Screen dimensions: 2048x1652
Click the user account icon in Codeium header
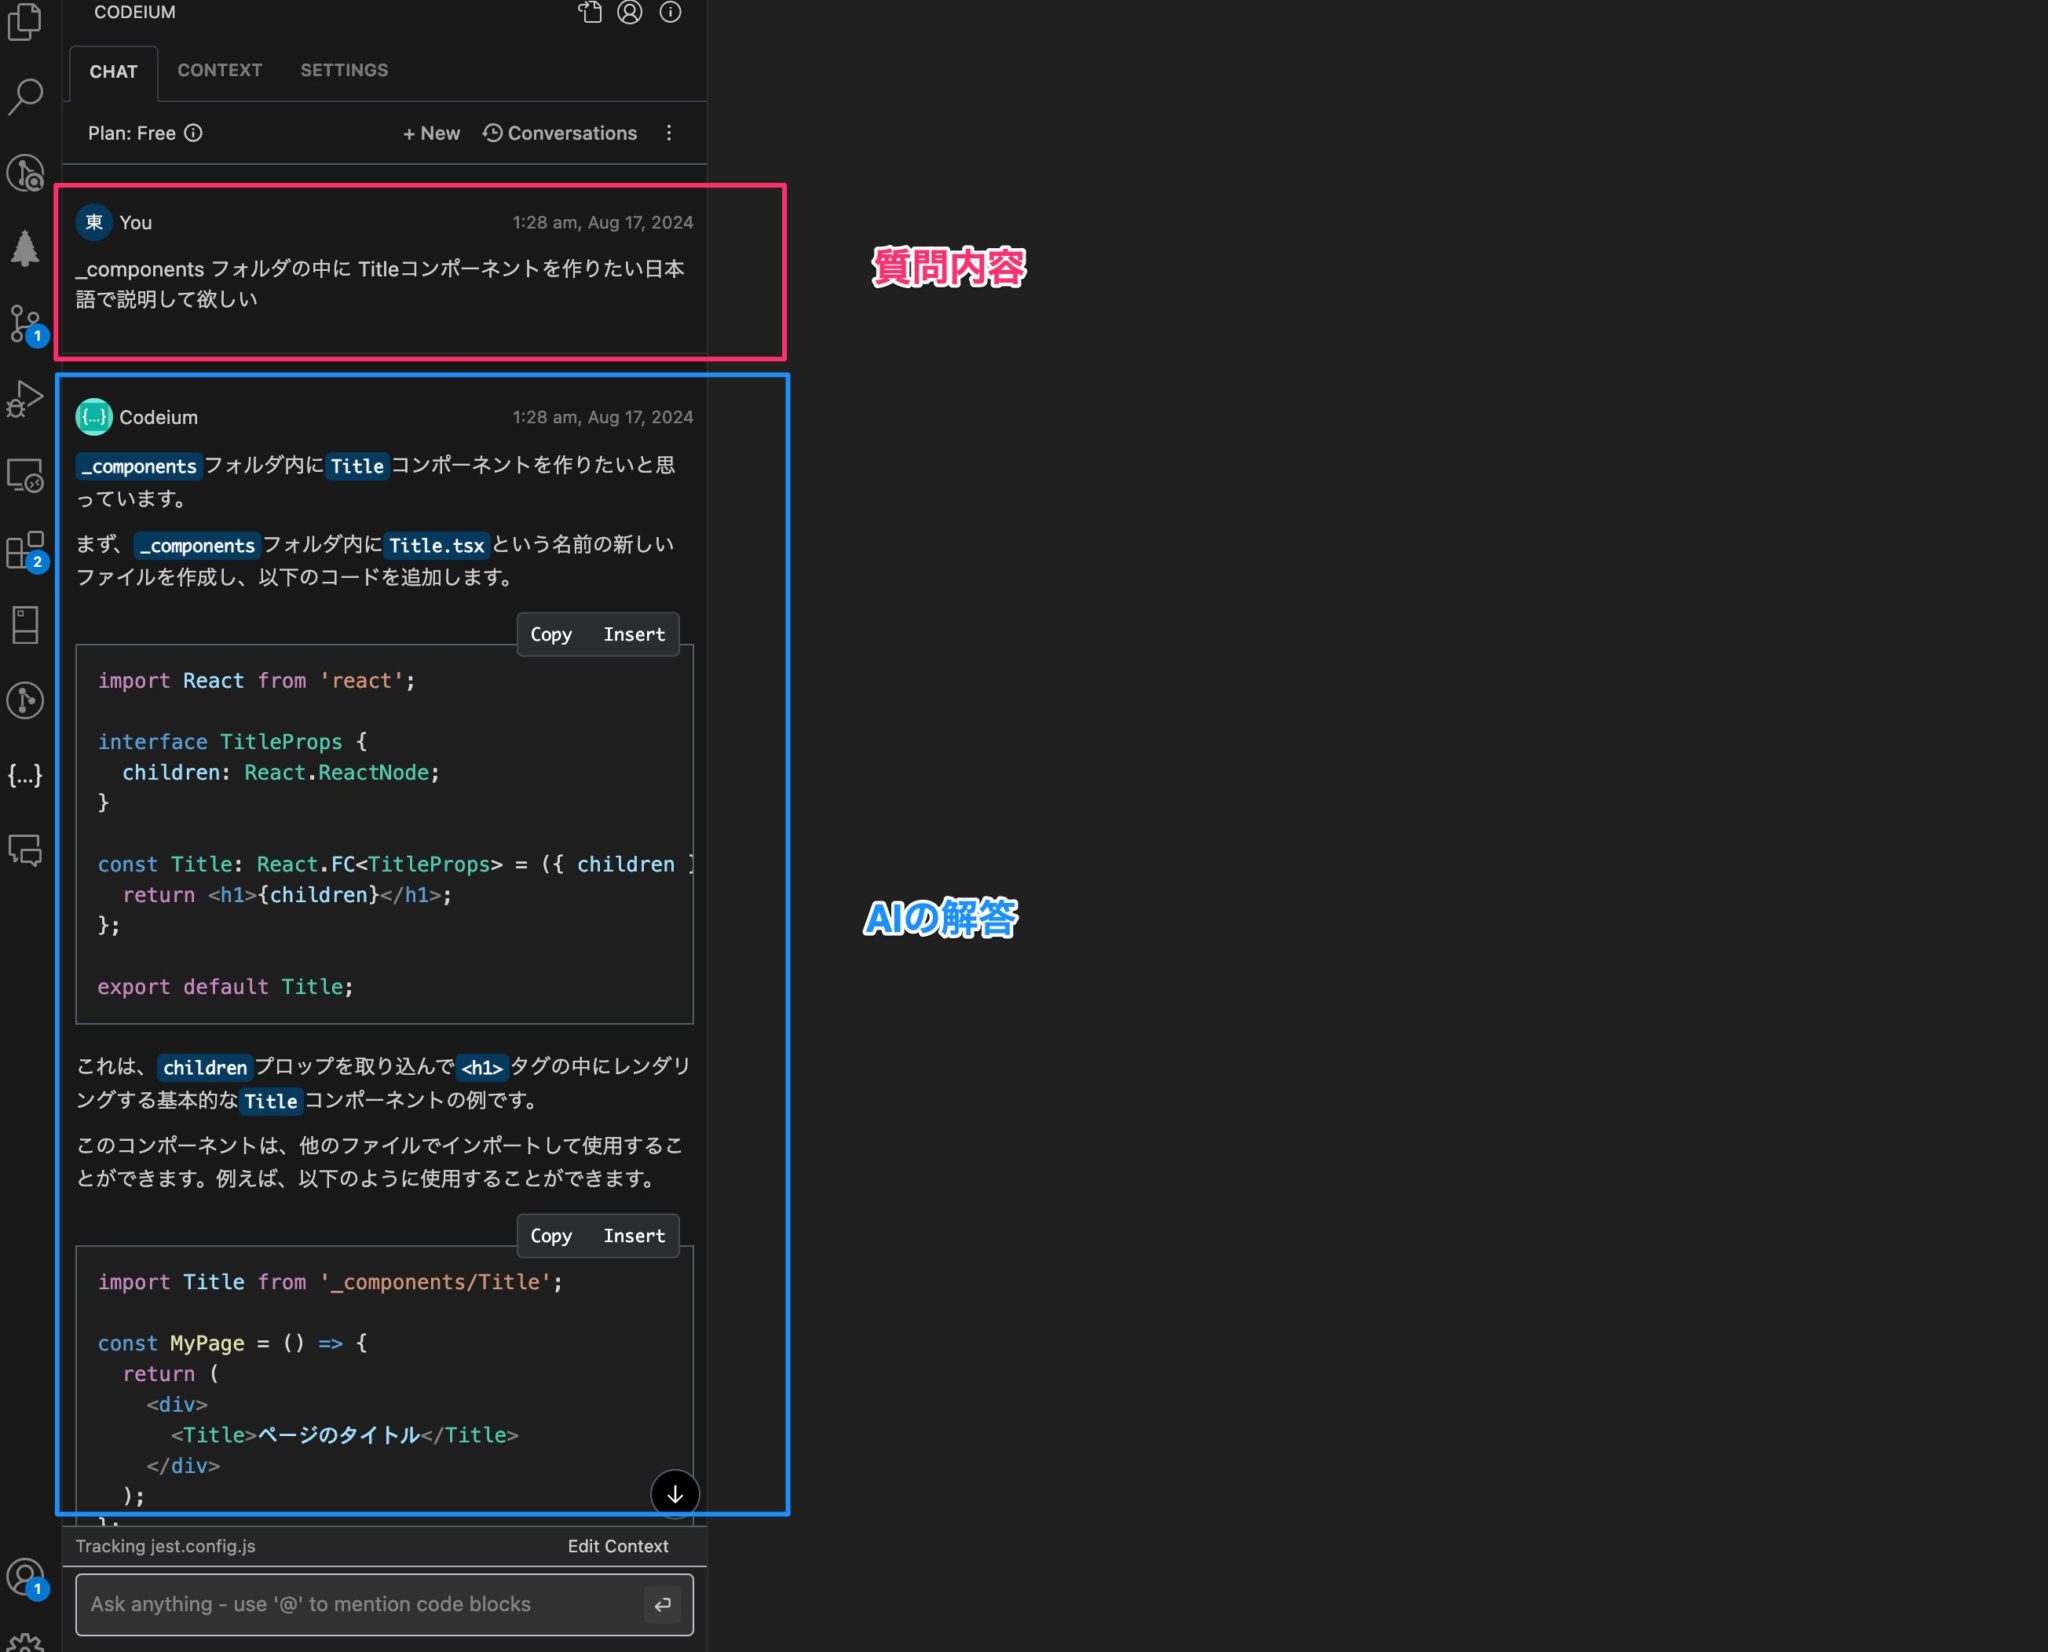pyautogui.click(x=629, y=13)
